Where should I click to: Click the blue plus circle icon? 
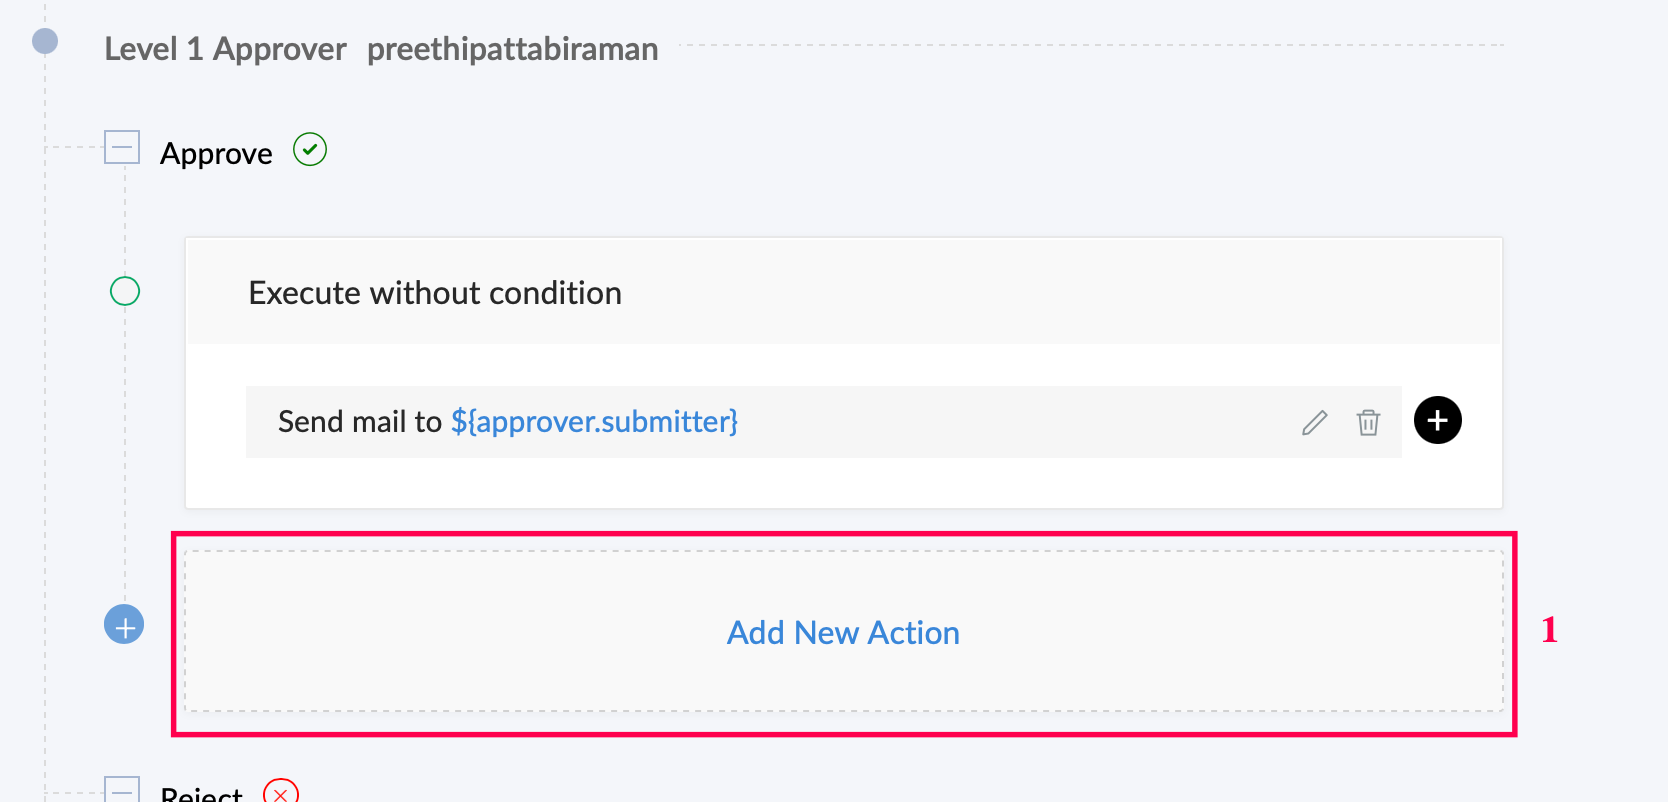124,625
